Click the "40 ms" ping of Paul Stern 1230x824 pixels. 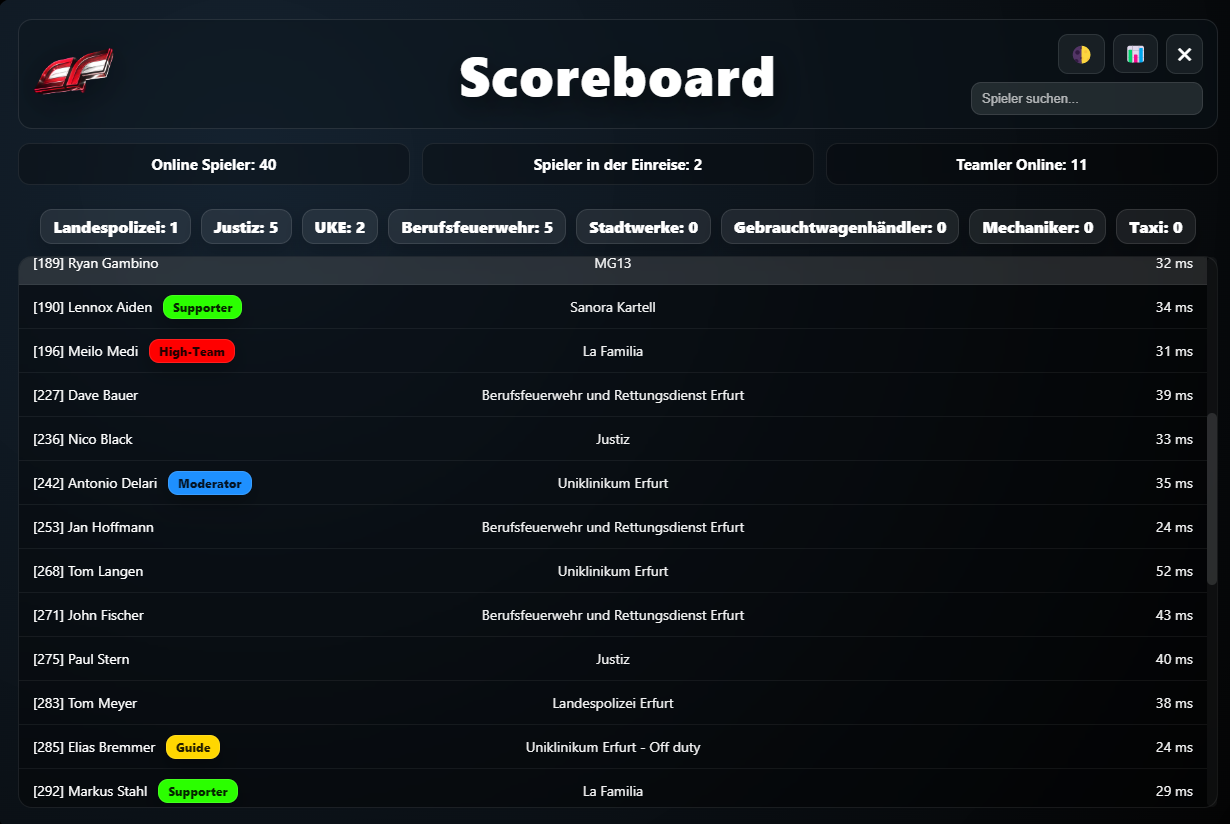(1174, 659)
